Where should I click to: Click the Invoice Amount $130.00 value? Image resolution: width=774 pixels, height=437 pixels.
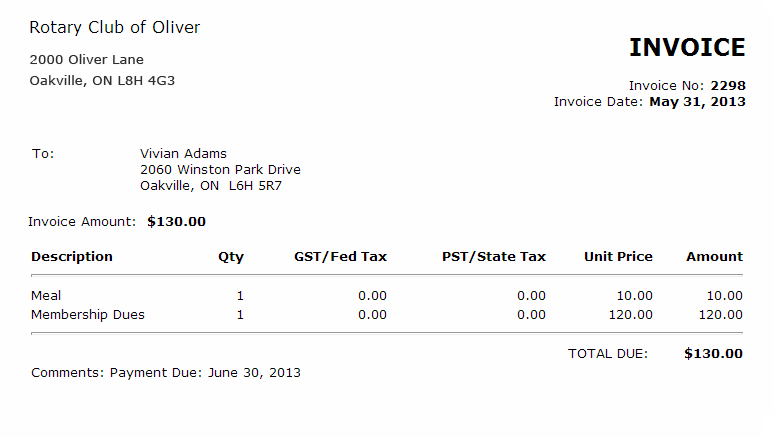coord(176,221)
